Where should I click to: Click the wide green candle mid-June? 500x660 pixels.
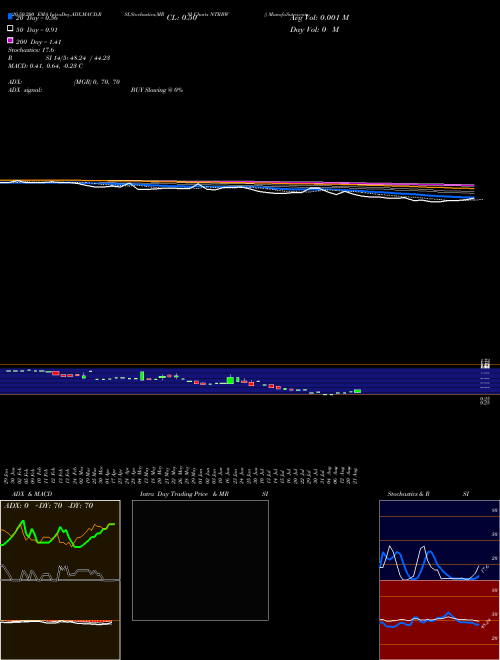click(x=230, y=380)
